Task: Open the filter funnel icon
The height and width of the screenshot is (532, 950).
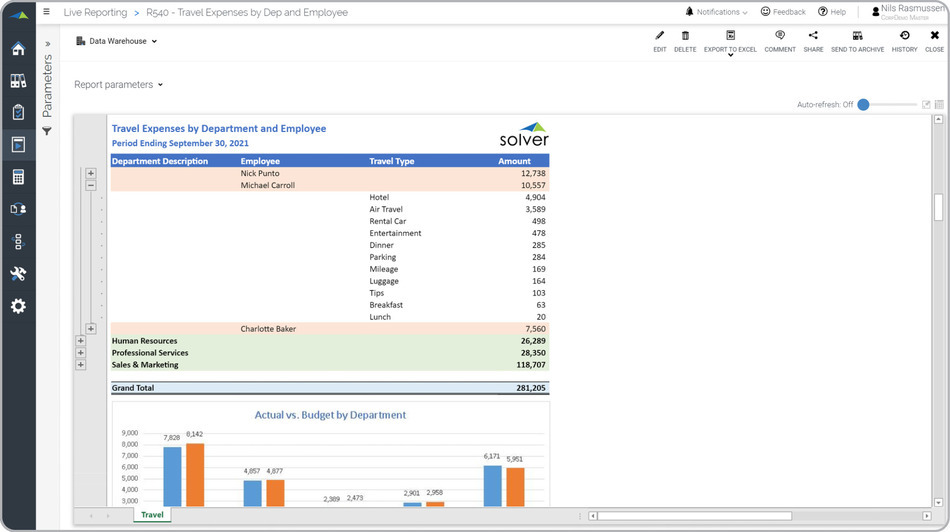Action: point(47,132)
